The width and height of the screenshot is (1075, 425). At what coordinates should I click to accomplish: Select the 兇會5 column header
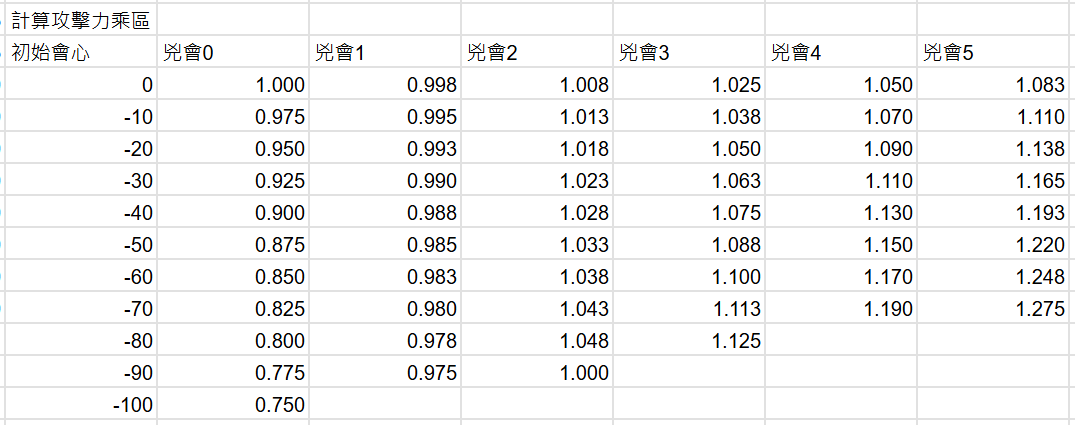click(x=996, y=52)
